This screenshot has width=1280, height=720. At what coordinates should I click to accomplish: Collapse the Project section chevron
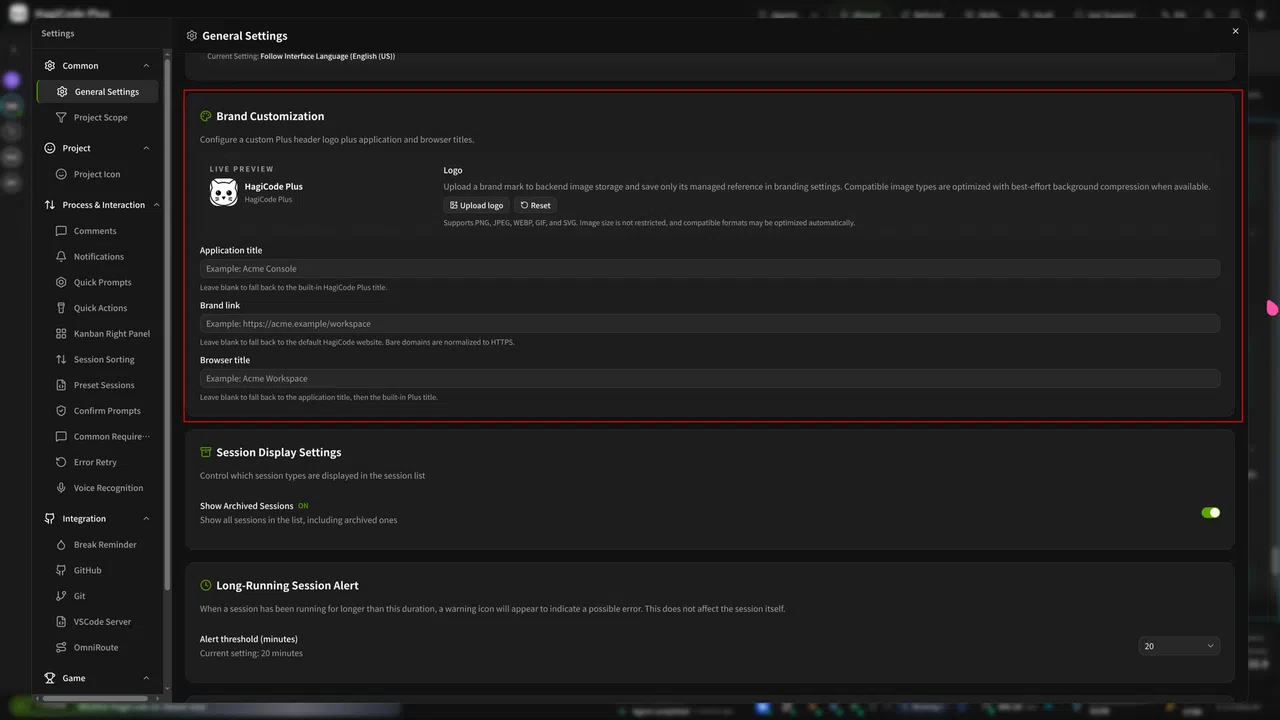click(x=146, y=148)
